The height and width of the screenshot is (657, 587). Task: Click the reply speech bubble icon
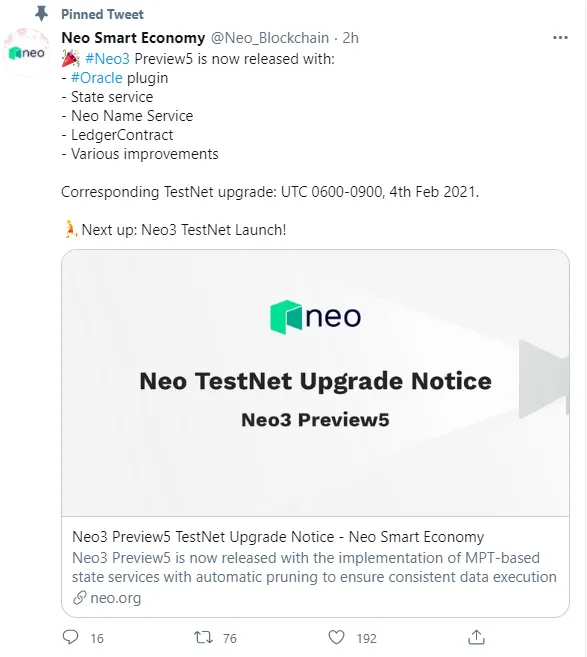[x=70, y=637]
